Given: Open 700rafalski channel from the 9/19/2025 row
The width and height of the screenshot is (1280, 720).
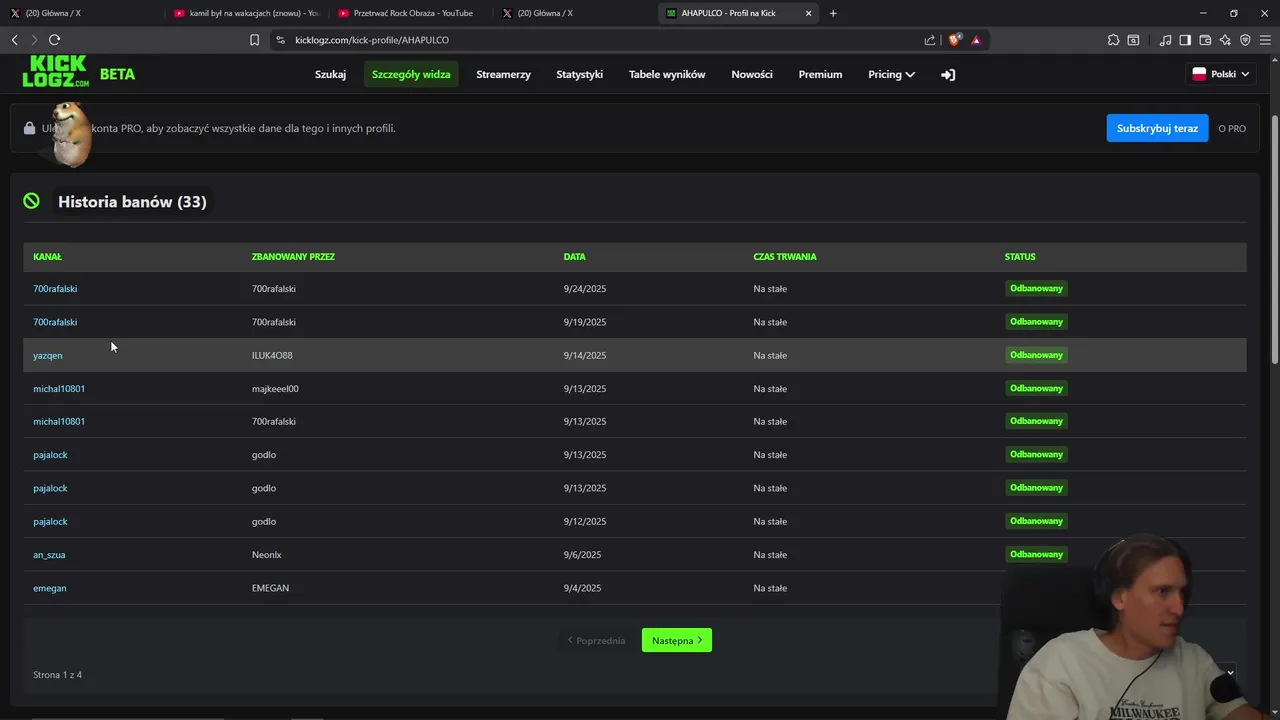Looking at the screenshot, I should tap(55, 322).
